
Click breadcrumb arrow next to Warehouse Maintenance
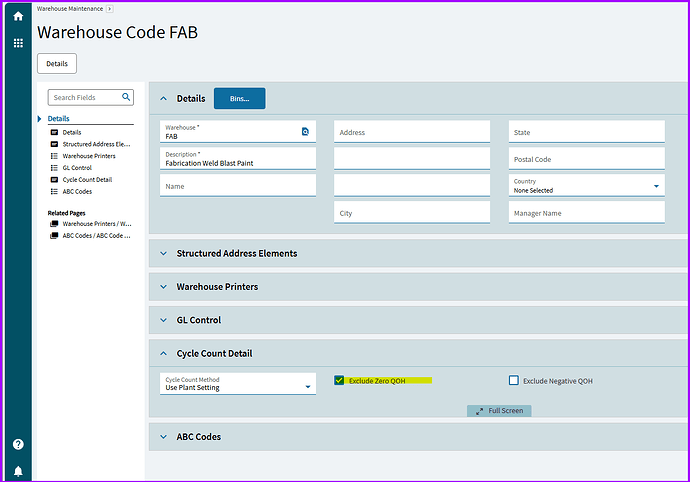pyautogui.click(x=110, y=9)
